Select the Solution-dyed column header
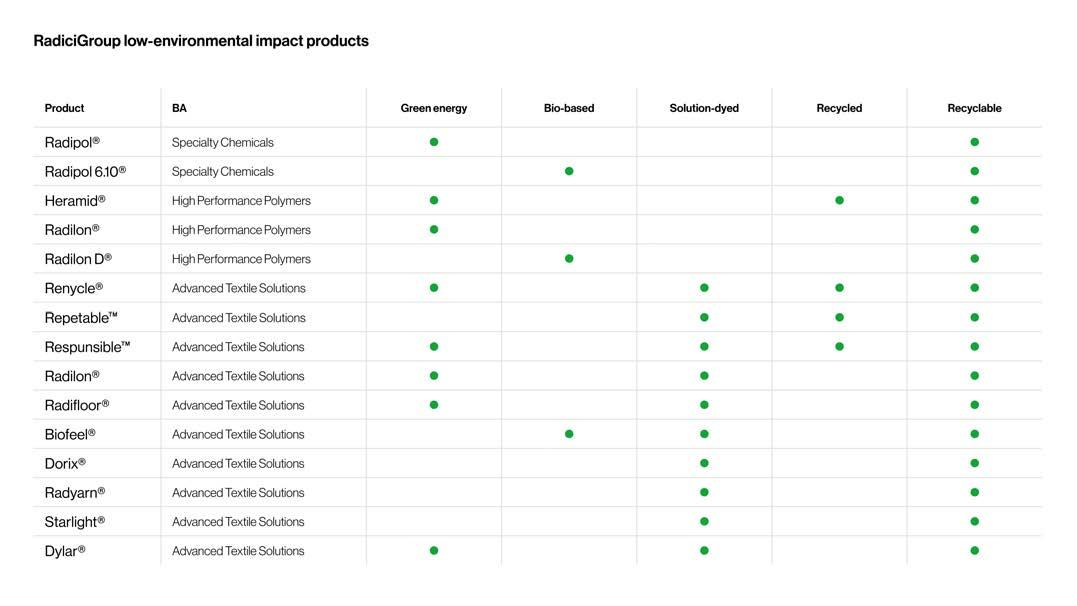Viewport: 1077px width, 606px height. pos(704,108)
